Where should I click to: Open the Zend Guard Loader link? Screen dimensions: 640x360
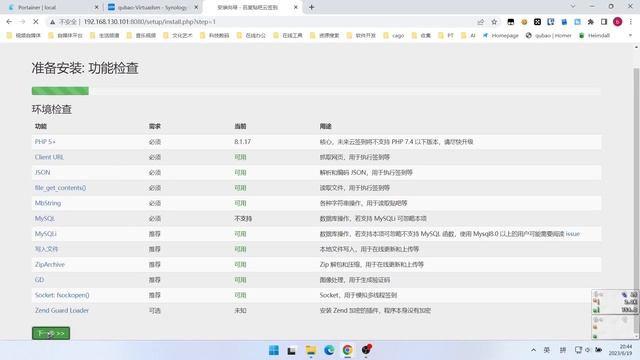click(x=62, y=310)
